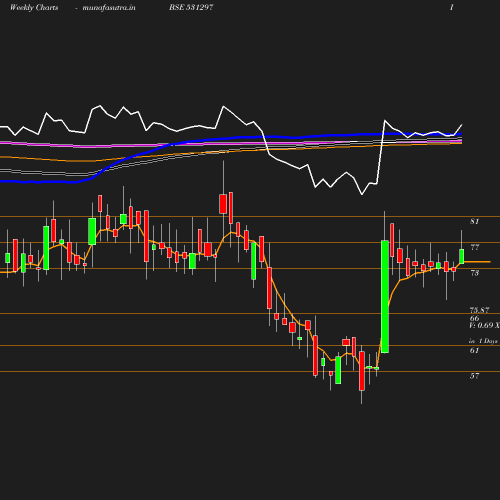This screenshot has height=500, width=500.
Task: Click the tallest green candlestick bar
Action: click(385, 296)
